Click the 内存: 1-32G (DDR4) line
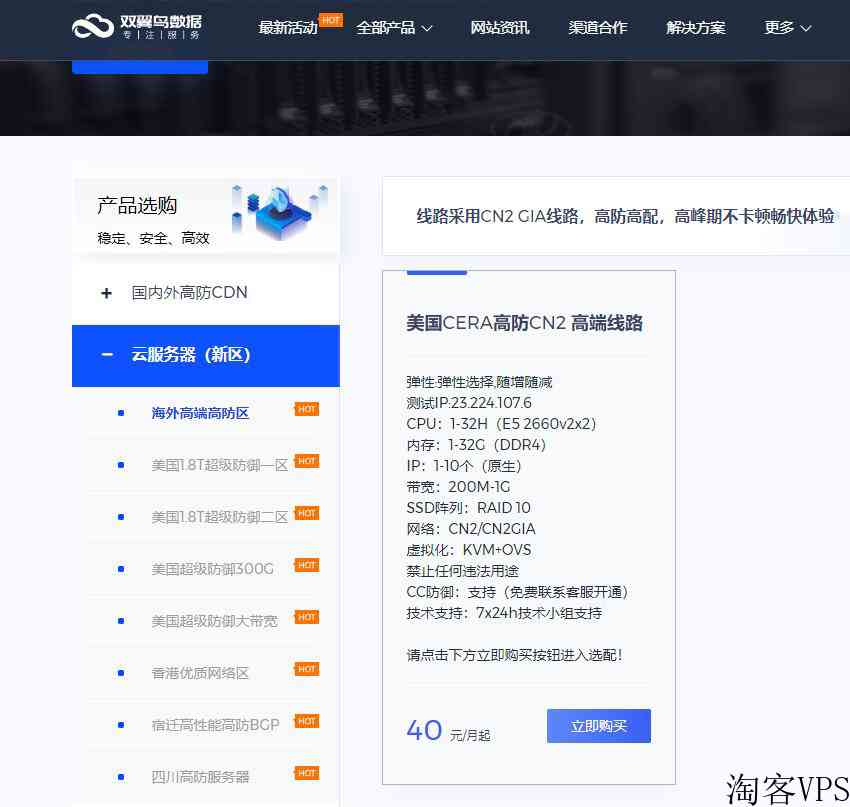 476,445
